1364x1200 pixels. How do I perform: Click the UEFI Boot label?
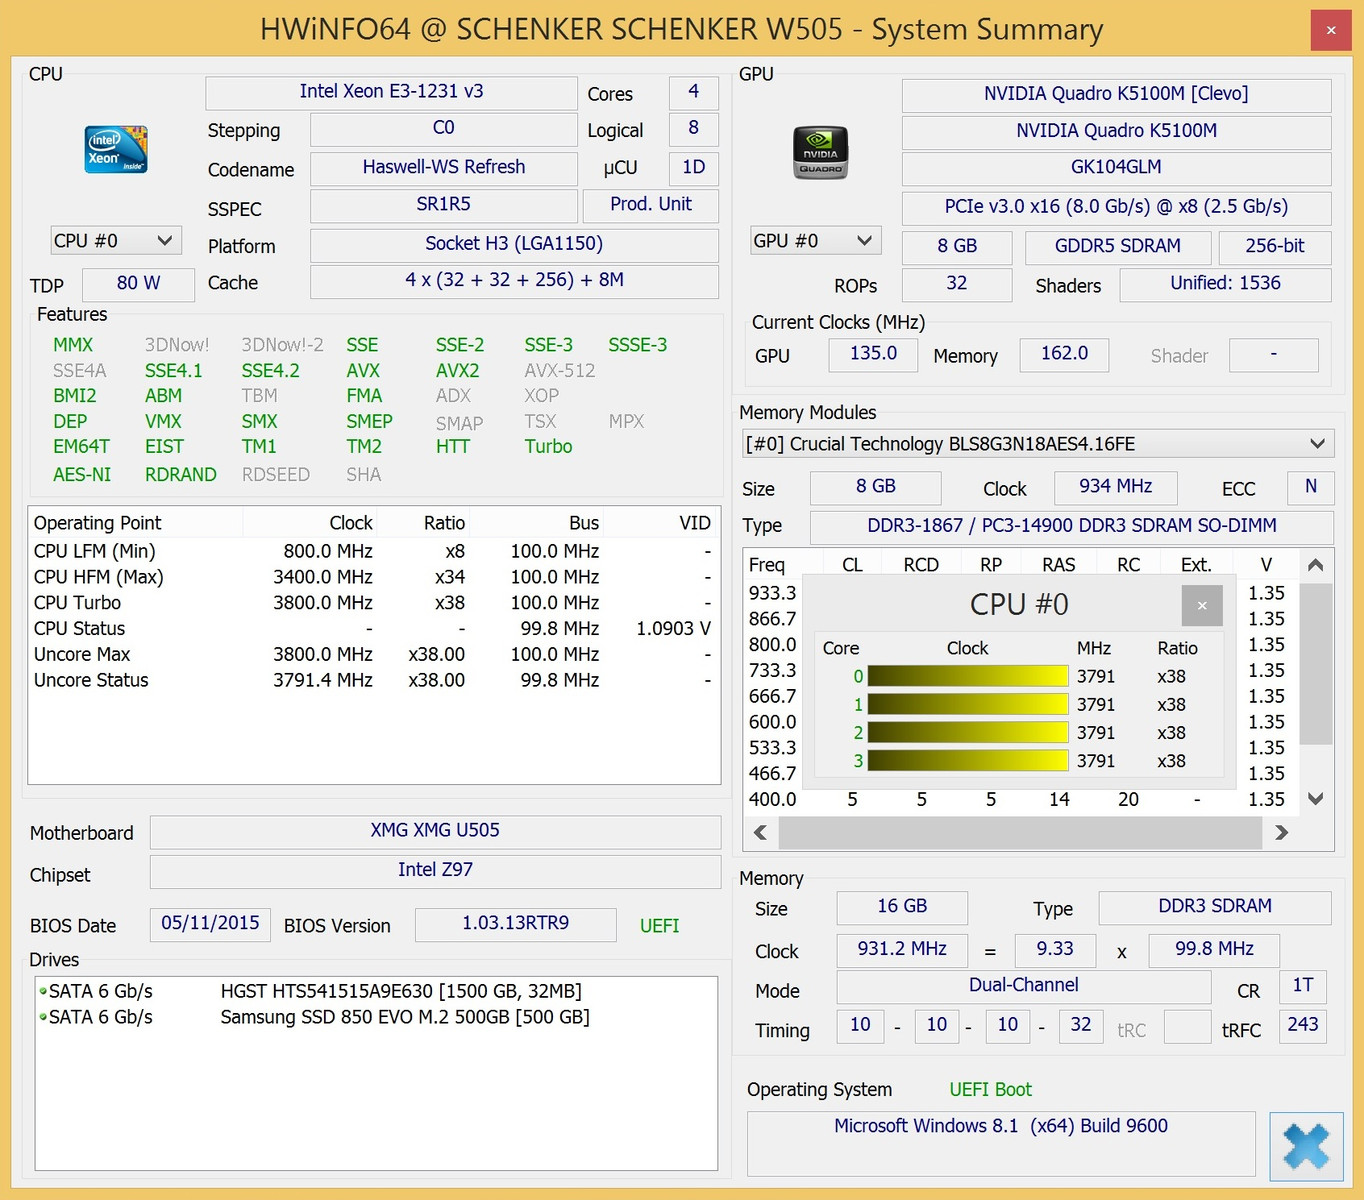point(990,1090)
